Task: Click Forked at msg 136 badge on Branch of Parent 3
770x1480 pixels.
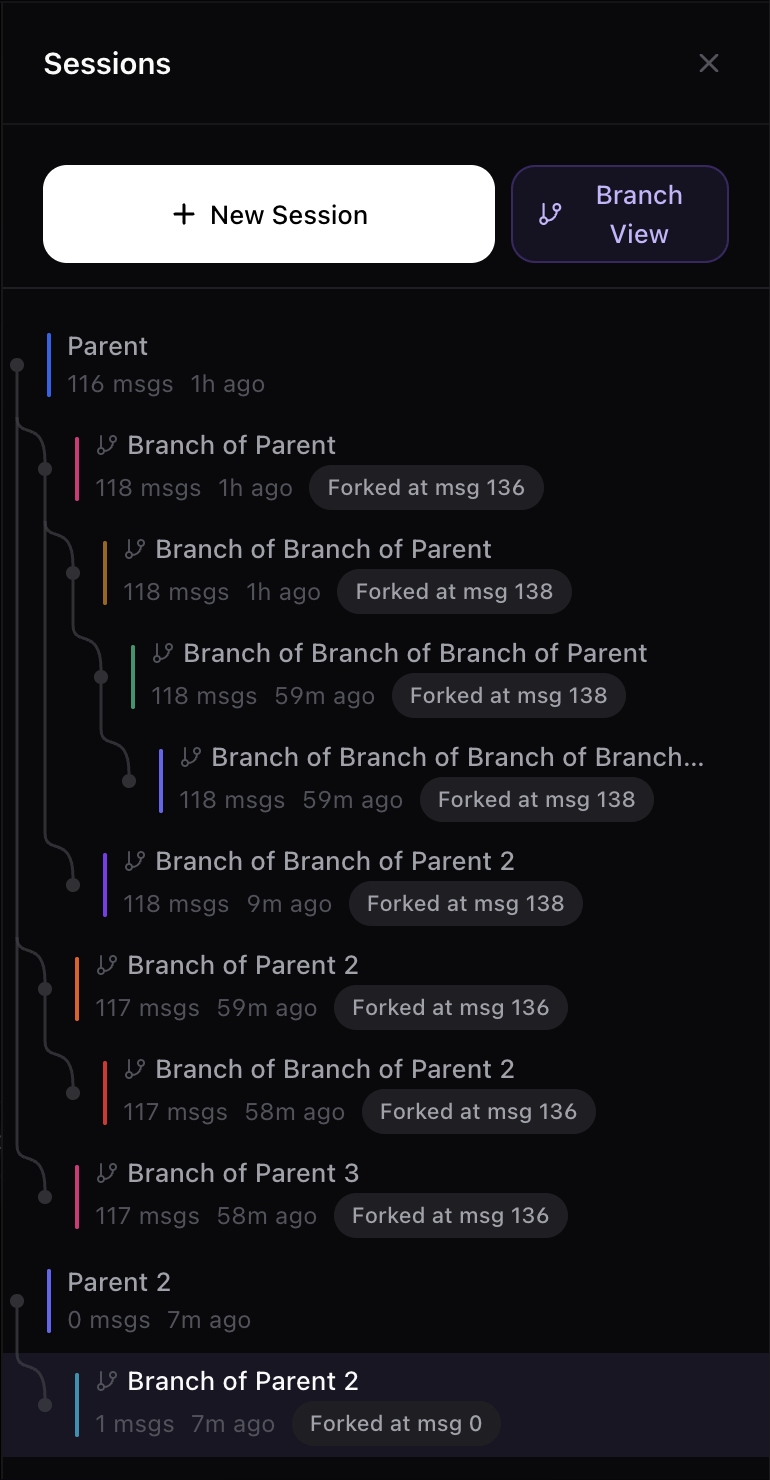Action: pos(450,1216)
